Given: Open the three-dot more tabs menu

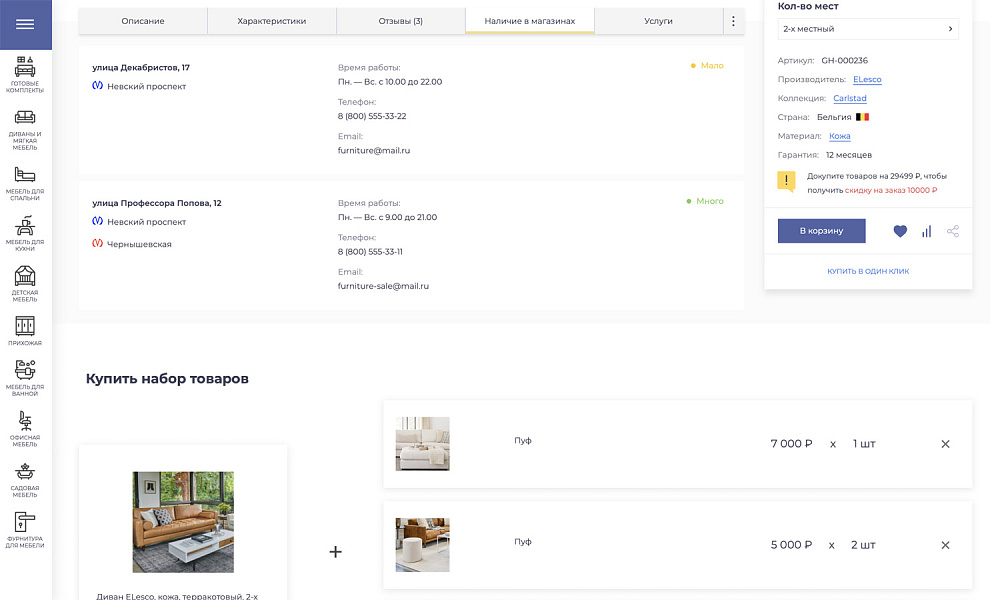Looking at the screenshot, I should 733,21.
